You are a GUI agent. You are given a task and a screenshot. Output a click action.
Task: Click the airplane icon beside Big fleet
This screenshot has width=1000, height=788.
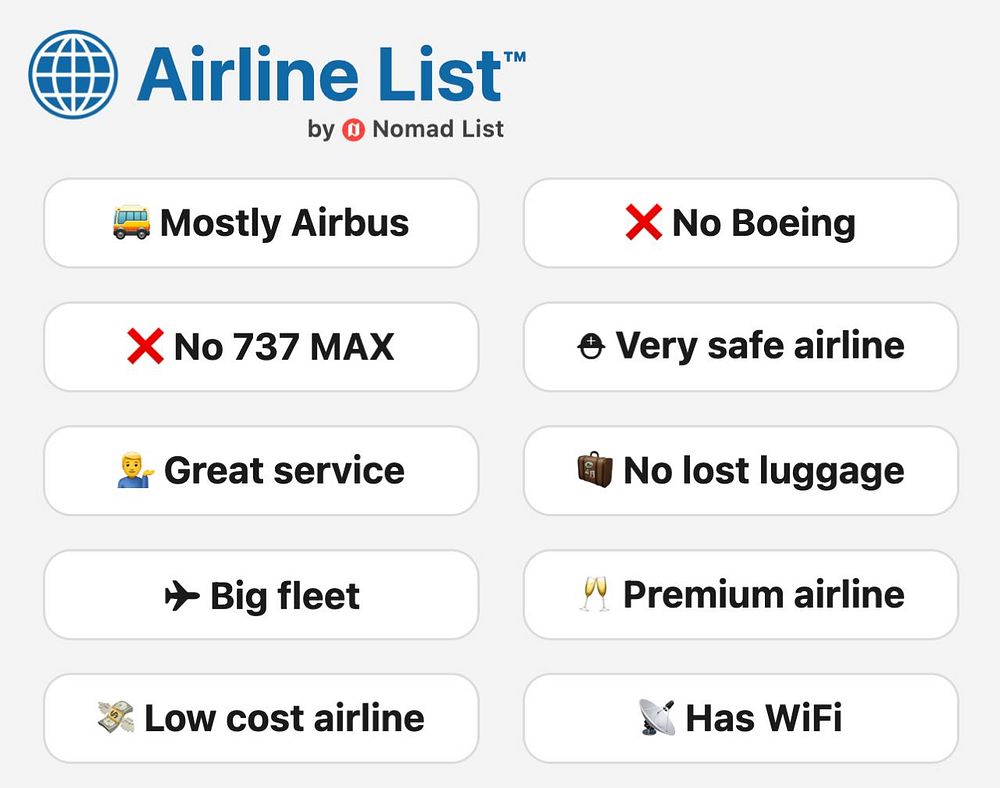(181, 596)
